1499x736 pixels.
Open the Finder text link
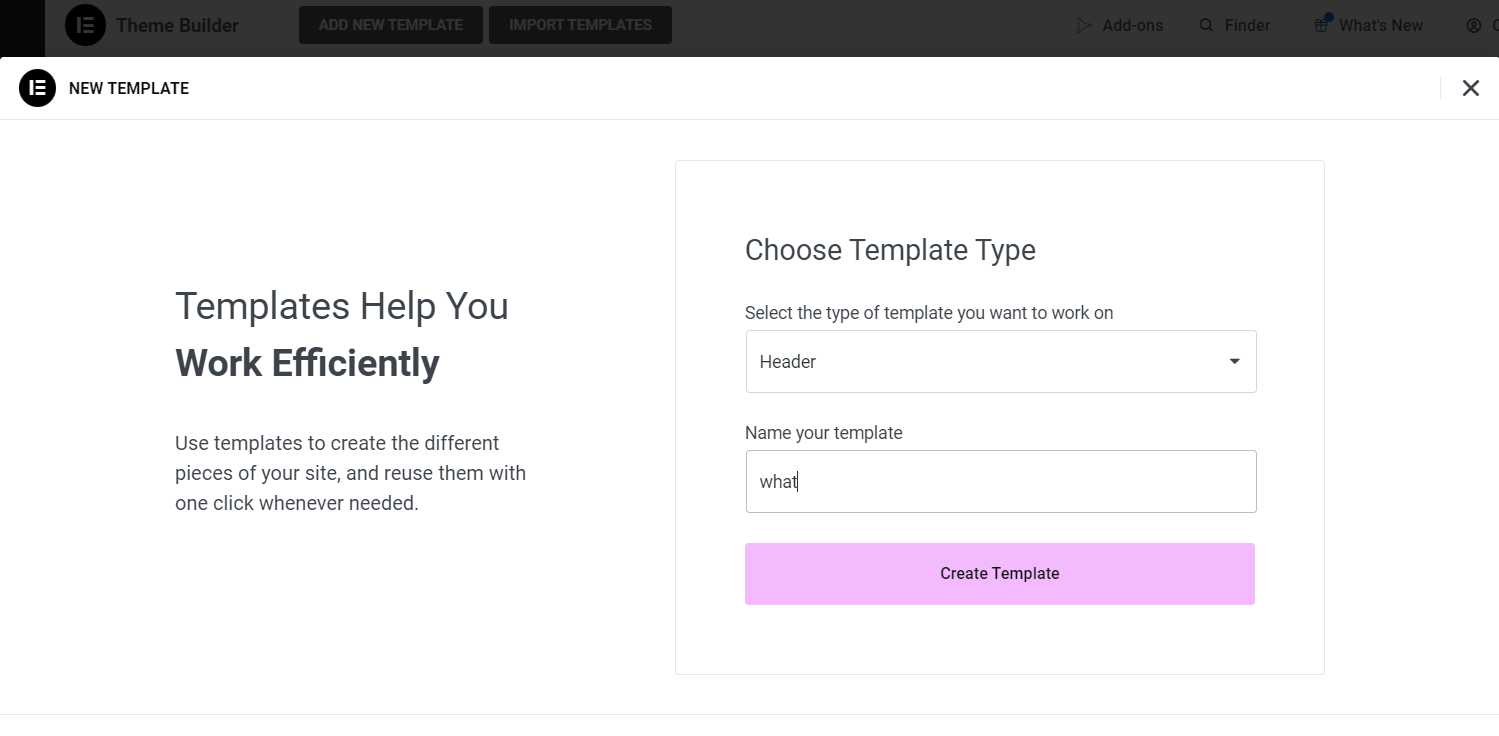point(1247,25)
